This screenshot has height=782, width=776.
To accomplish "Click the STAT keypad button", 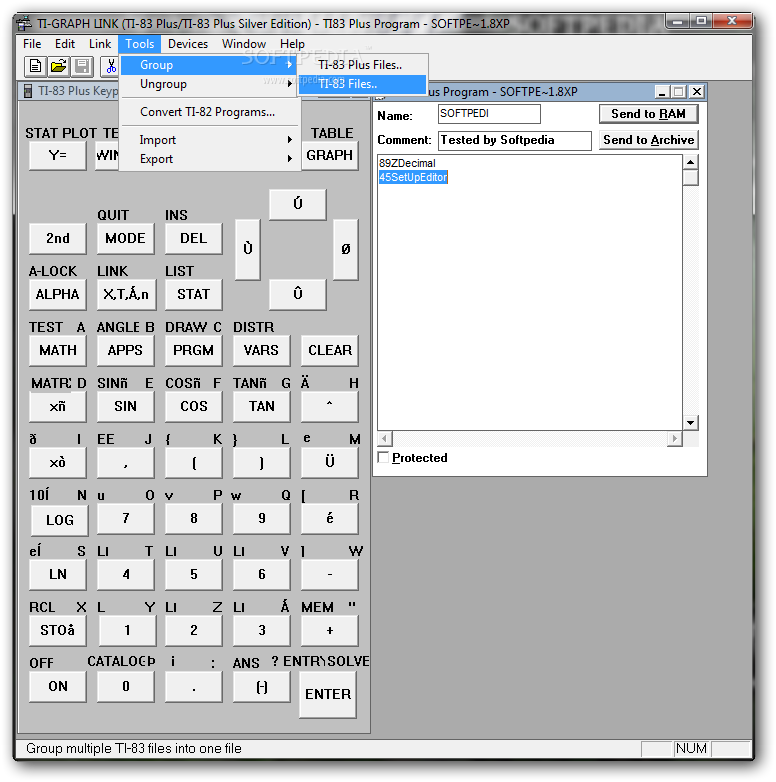I will tap(194, 294).
